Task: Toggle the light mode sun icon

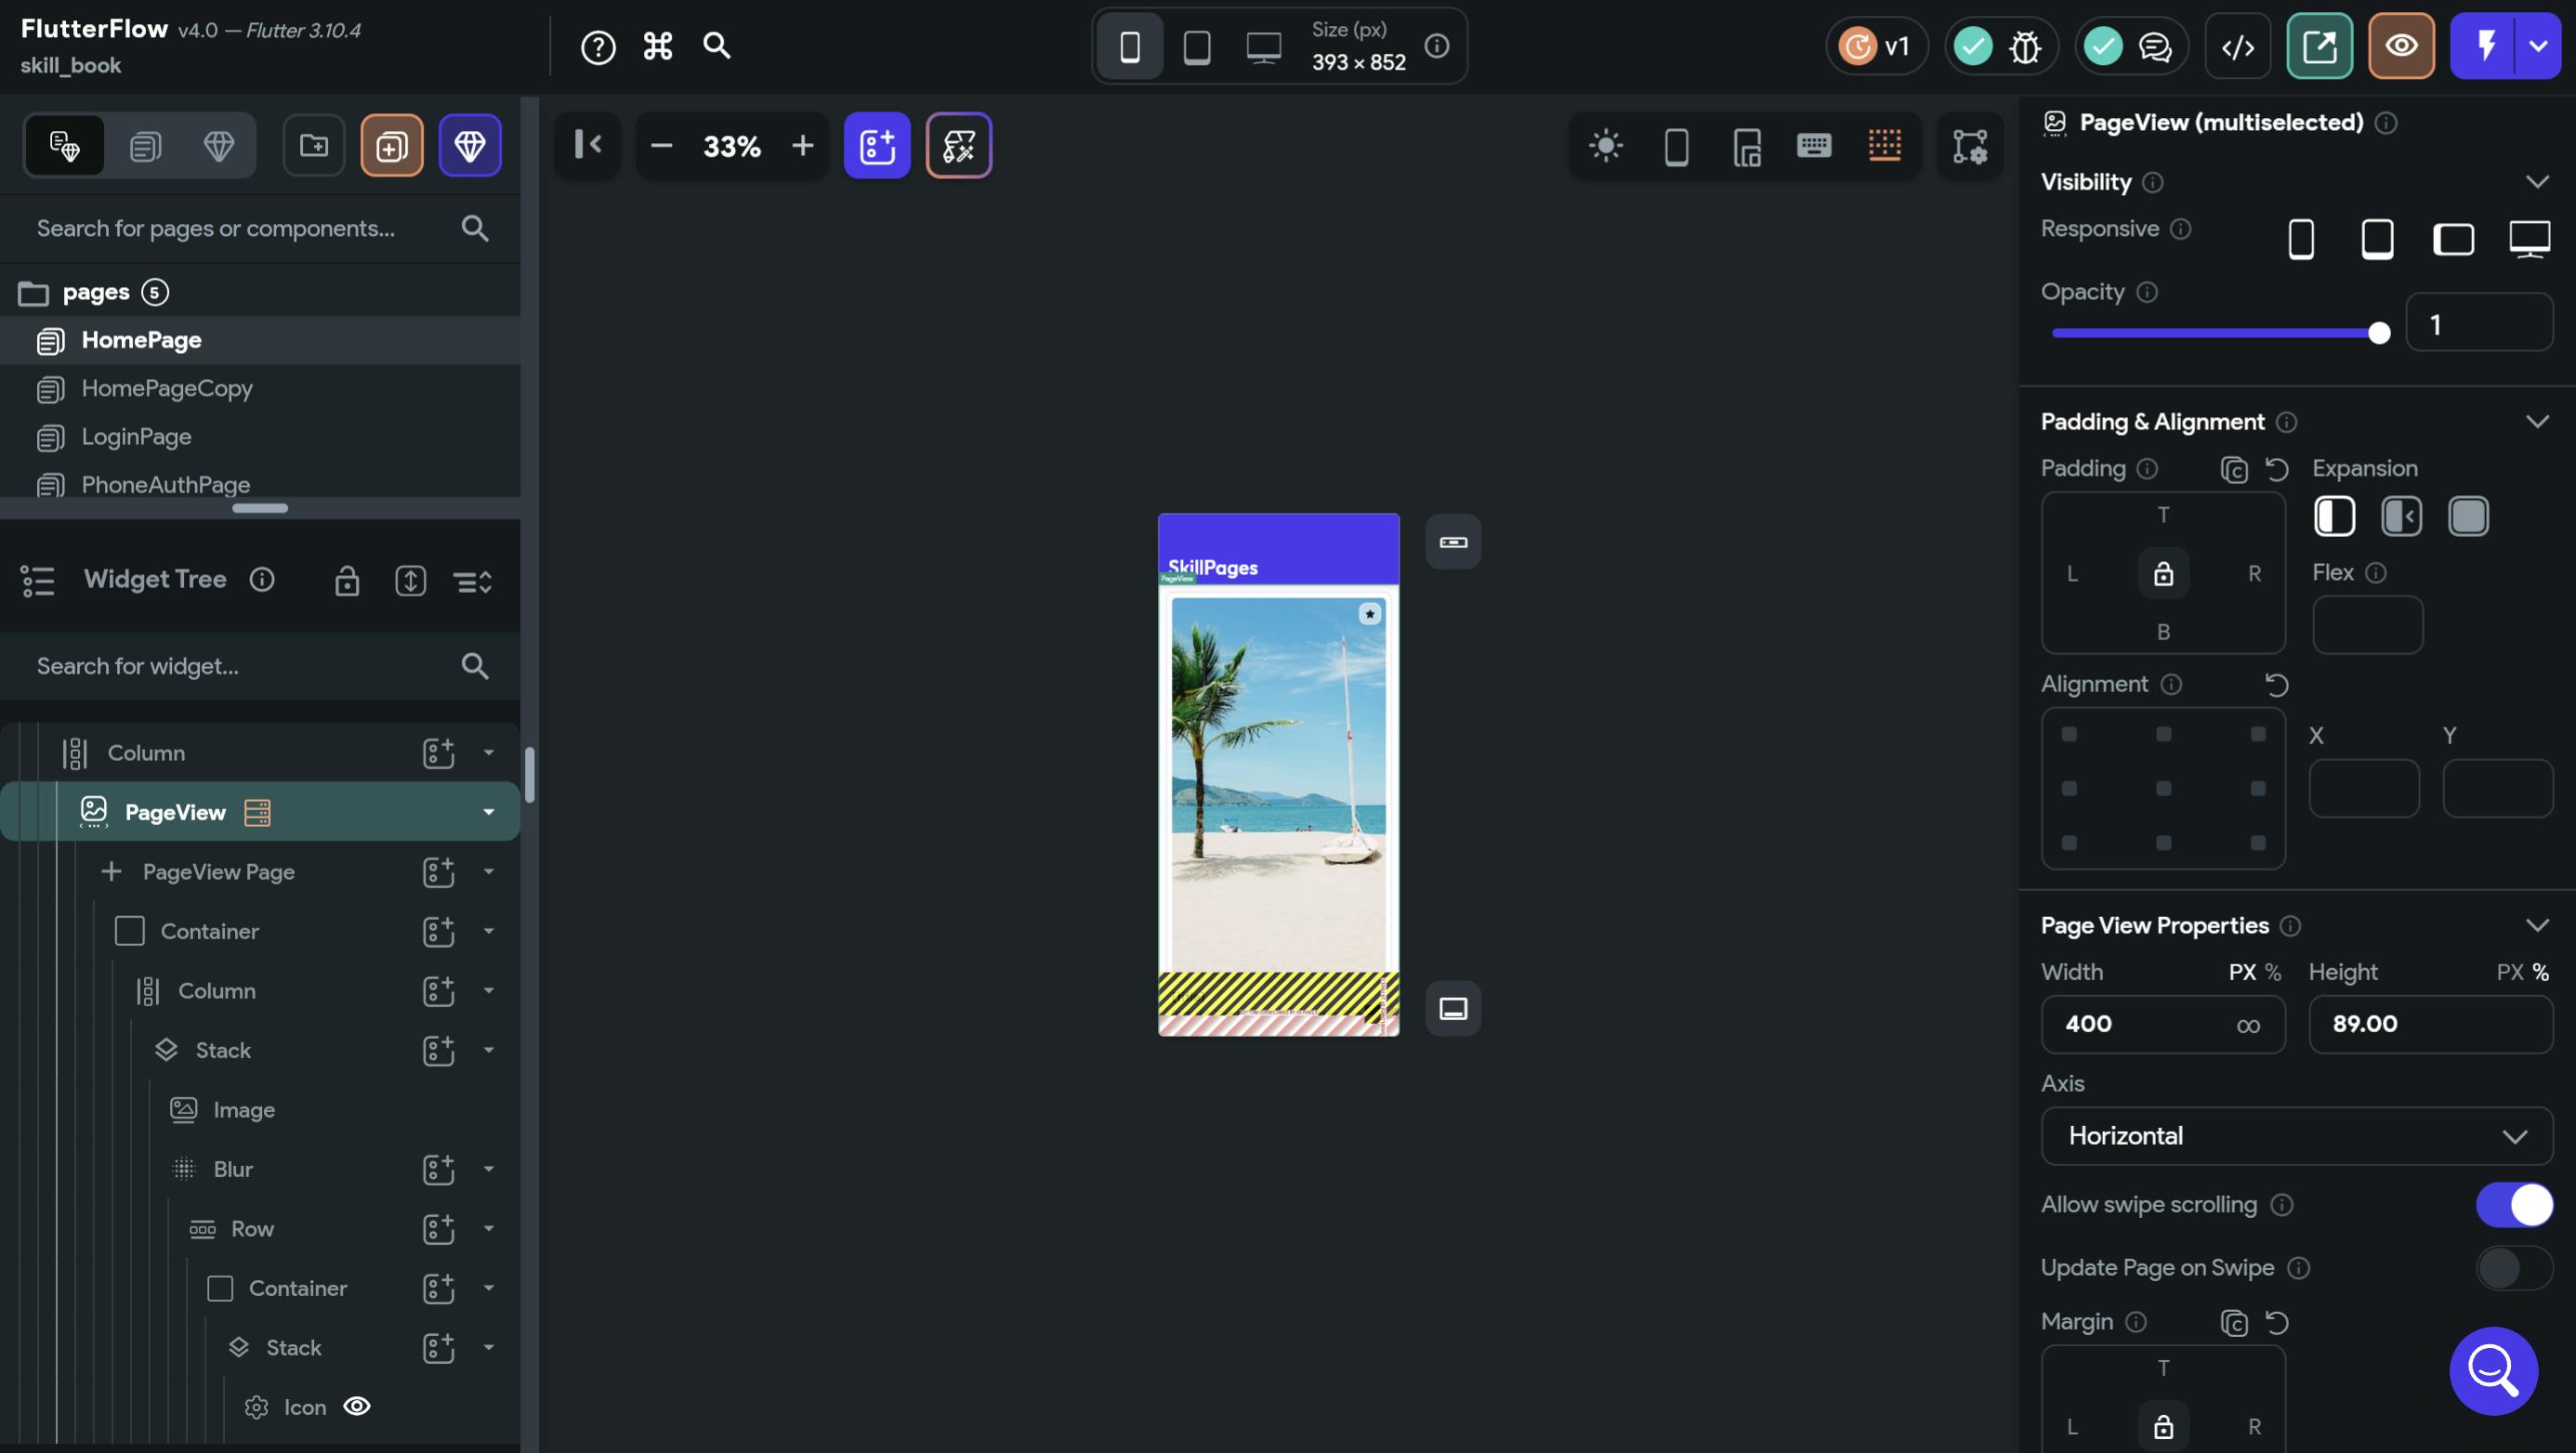Action: coord(1606,146)
